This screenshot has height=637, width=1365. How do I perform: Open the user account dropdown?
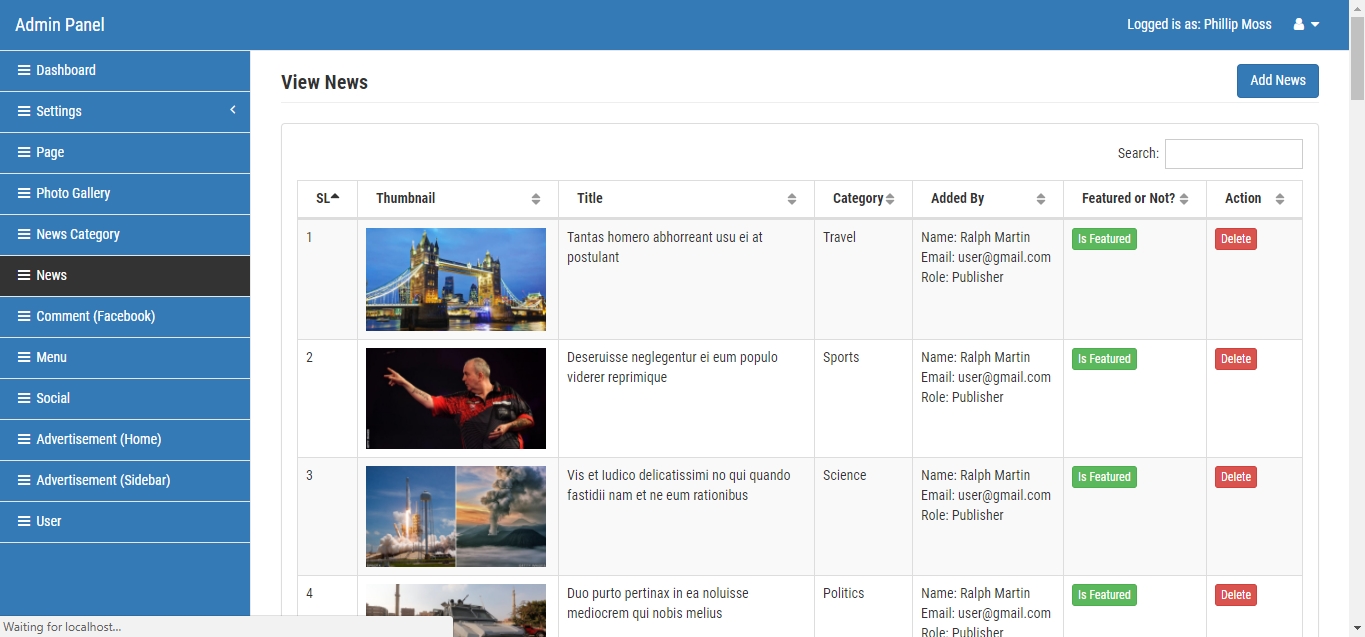[x=1306, y=24]
